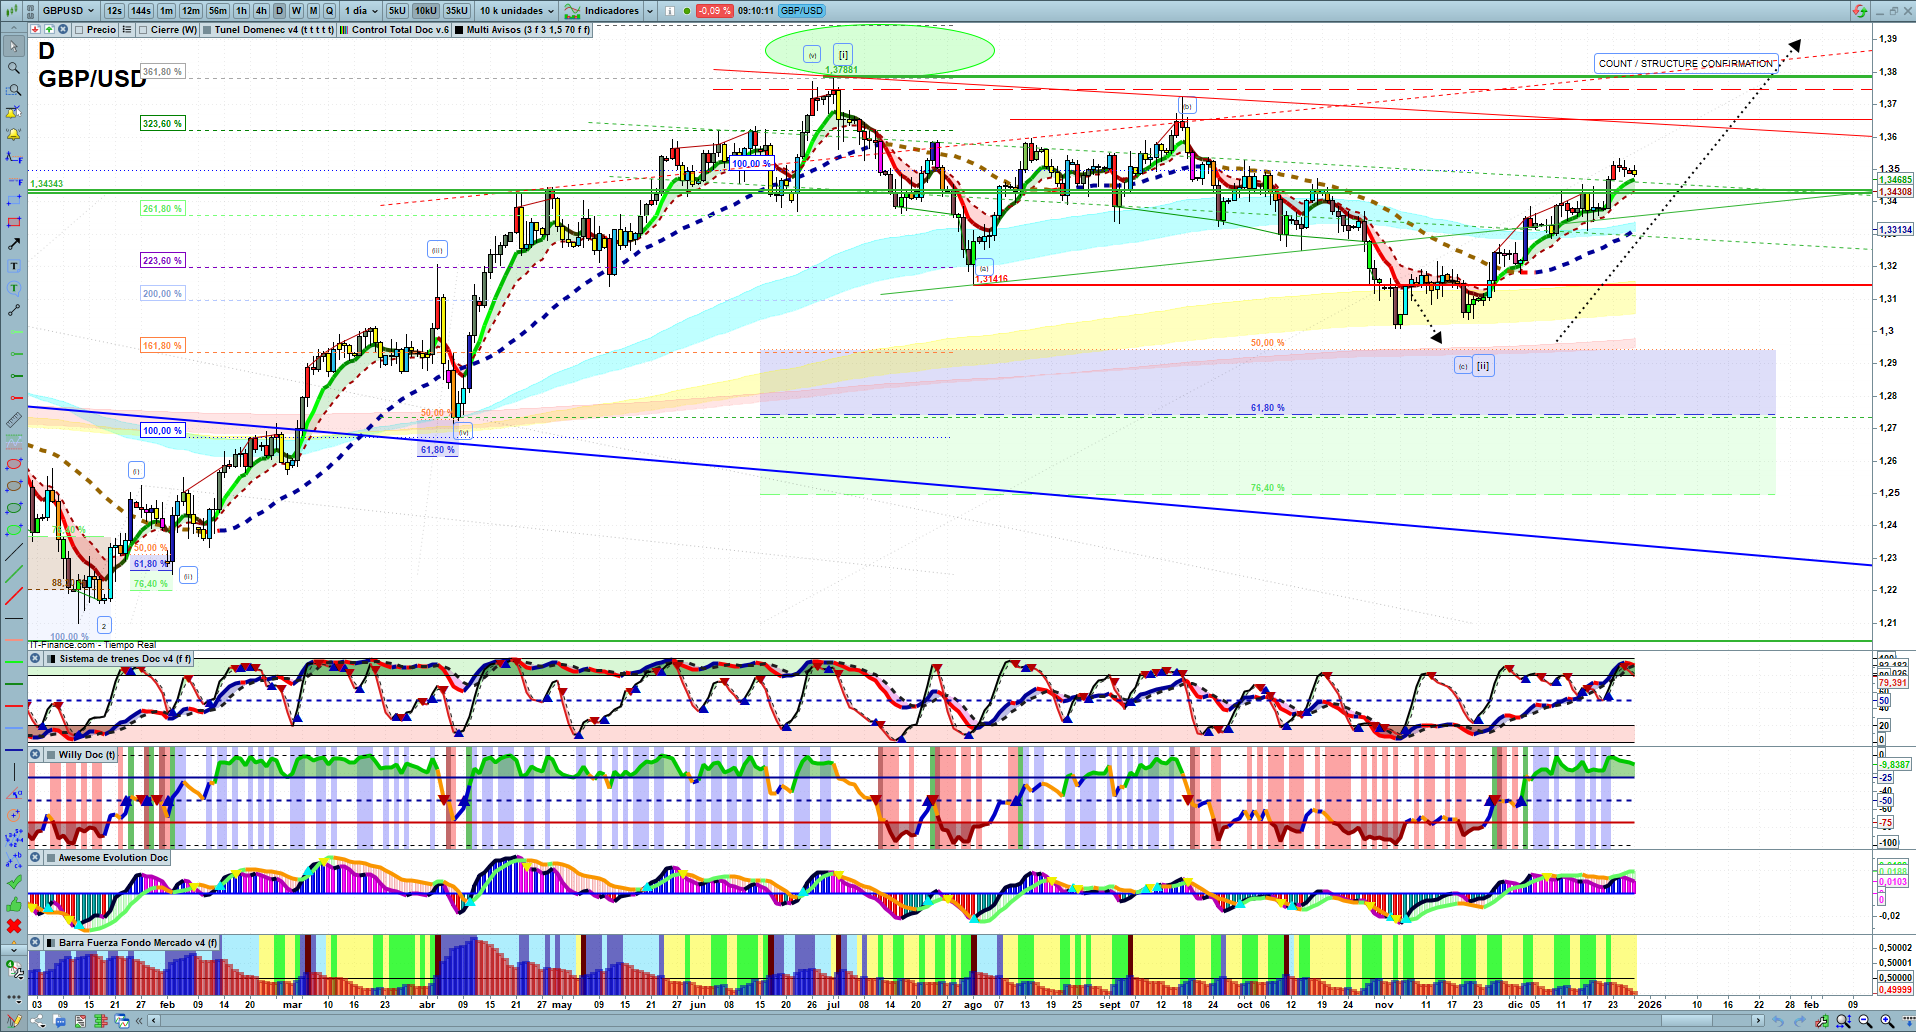Select the red rectangle drawing tool
Viewport: 1916px width, 1032px height.
[x=14, y=222]
